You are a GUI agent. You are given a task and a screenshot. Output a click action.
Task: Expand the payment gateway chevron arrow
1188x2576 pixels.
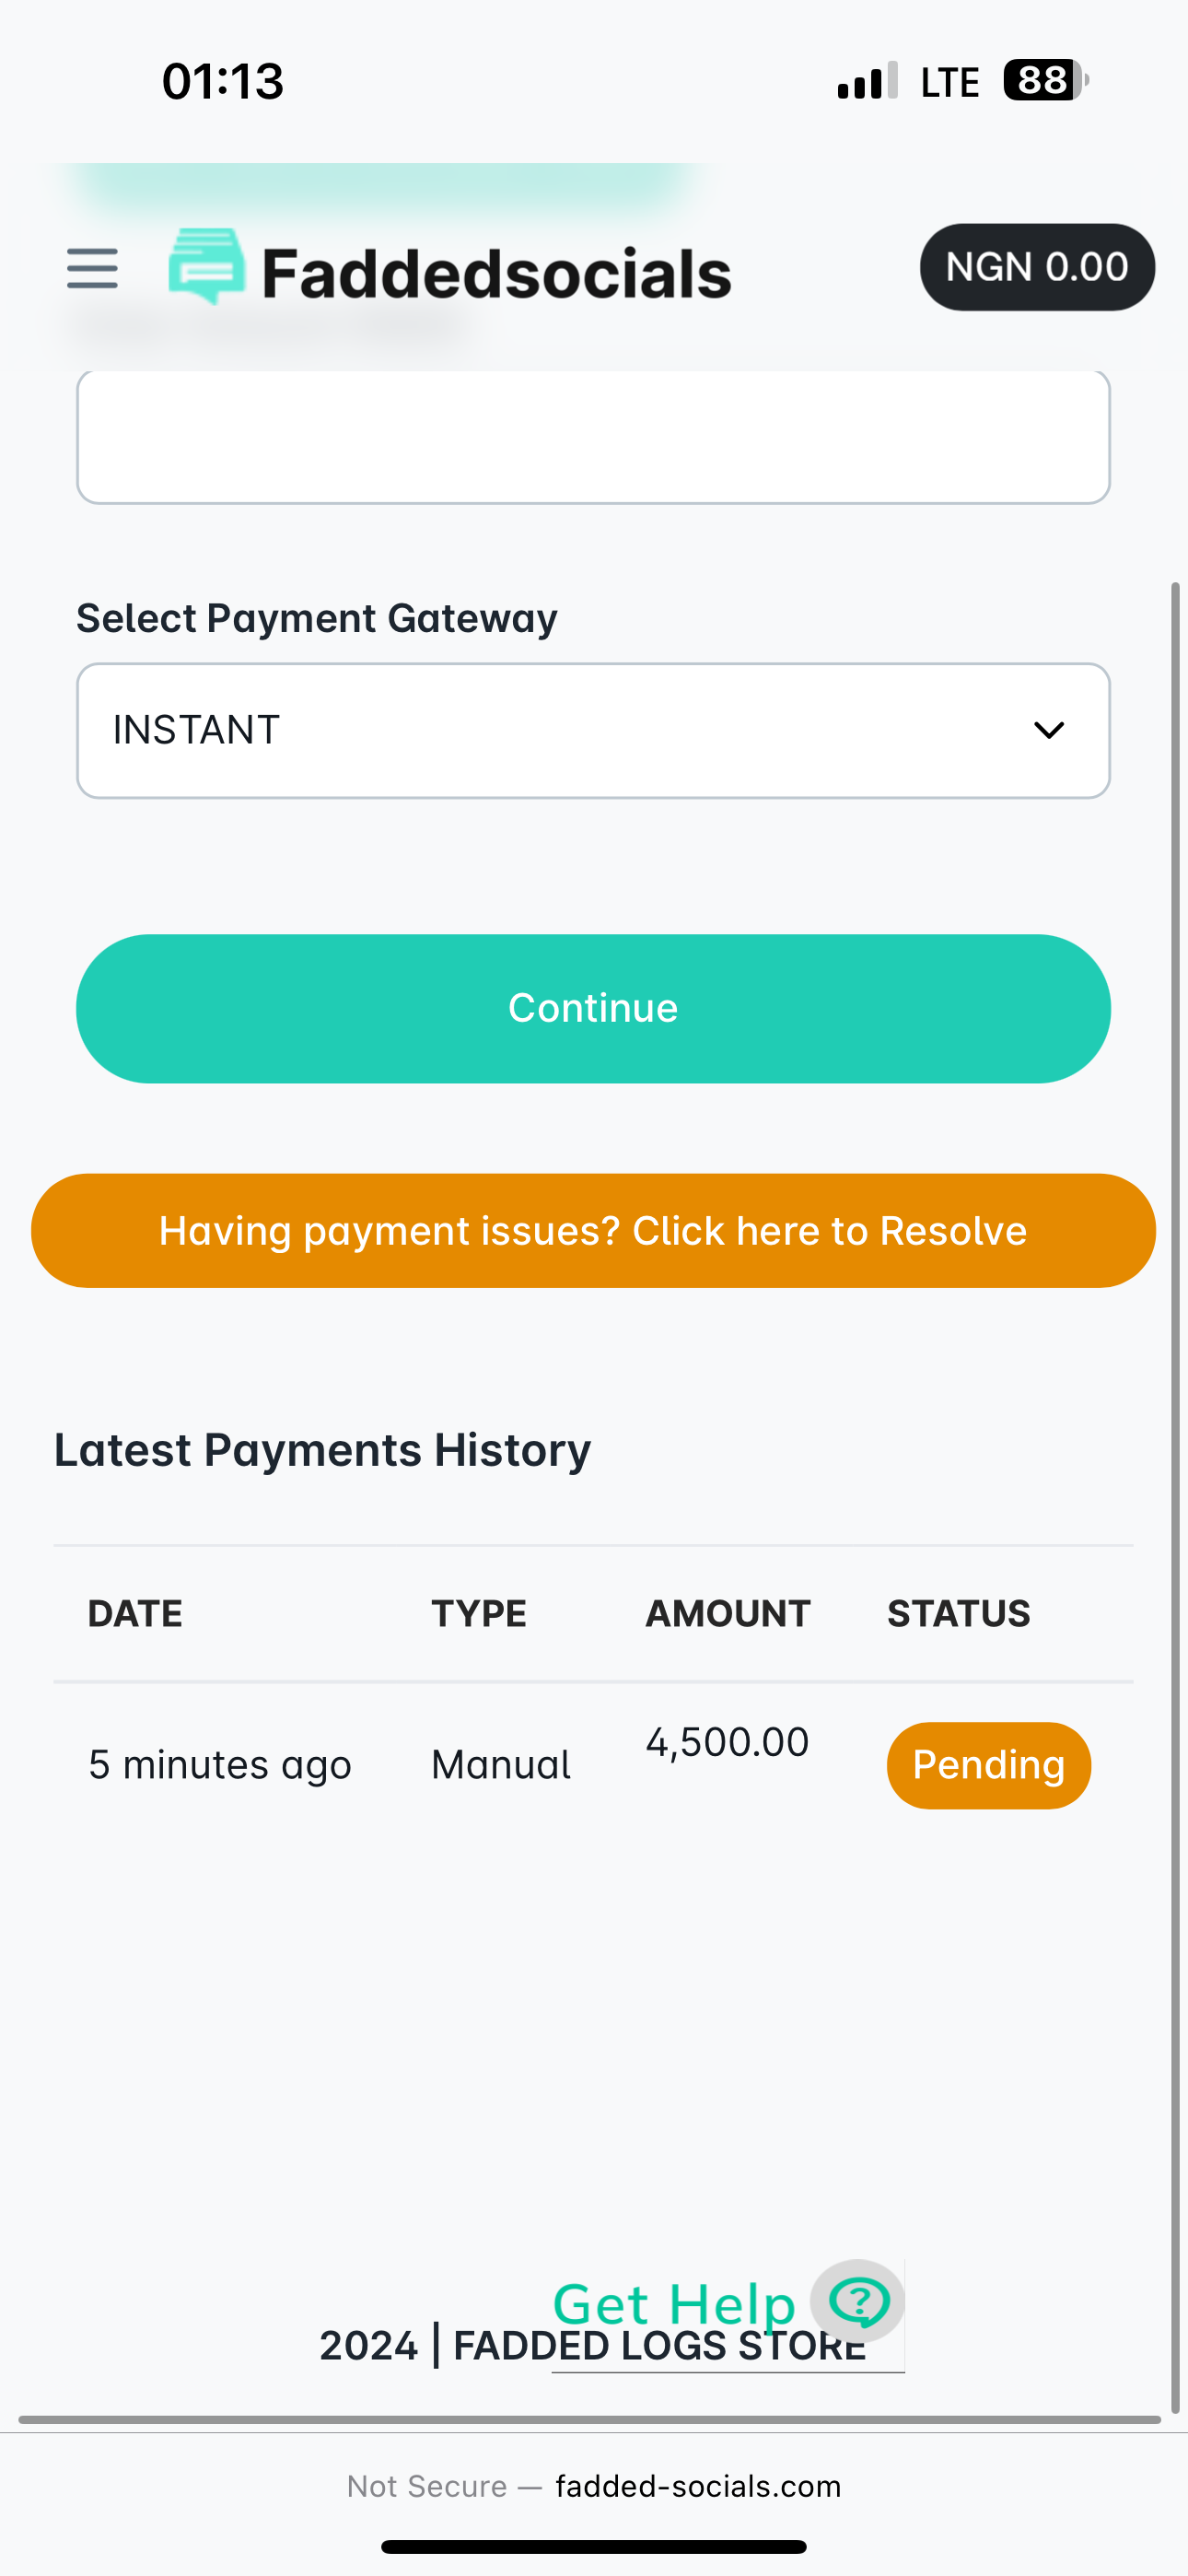point(1048,731)
